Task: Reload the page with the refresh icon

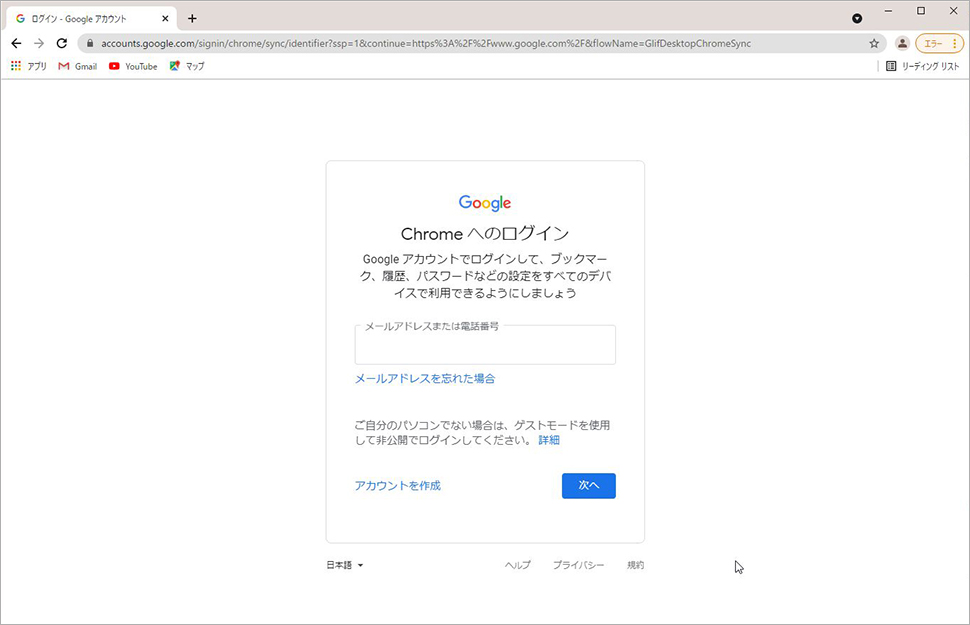Action: point(61,43)
